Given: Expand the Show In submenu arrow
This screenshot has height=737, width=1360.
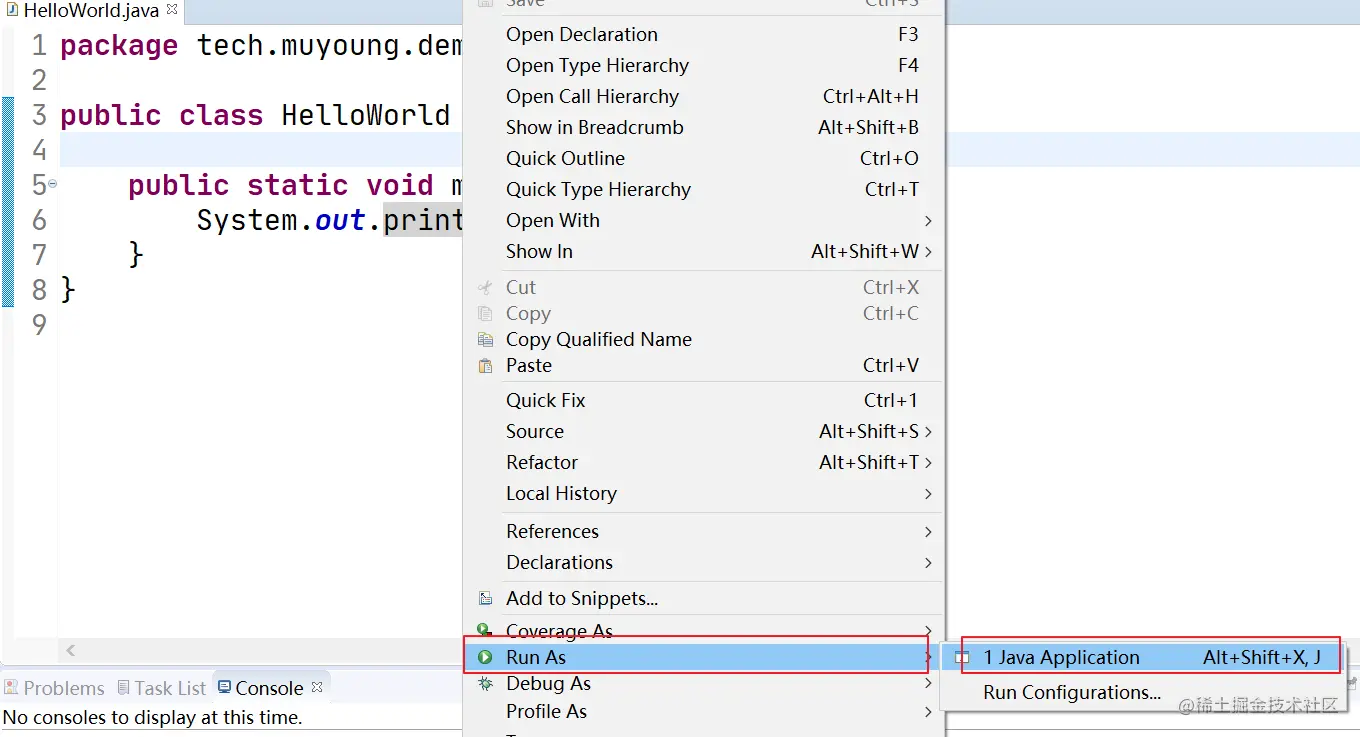Looking at the screenshot, I should point(928,251).
